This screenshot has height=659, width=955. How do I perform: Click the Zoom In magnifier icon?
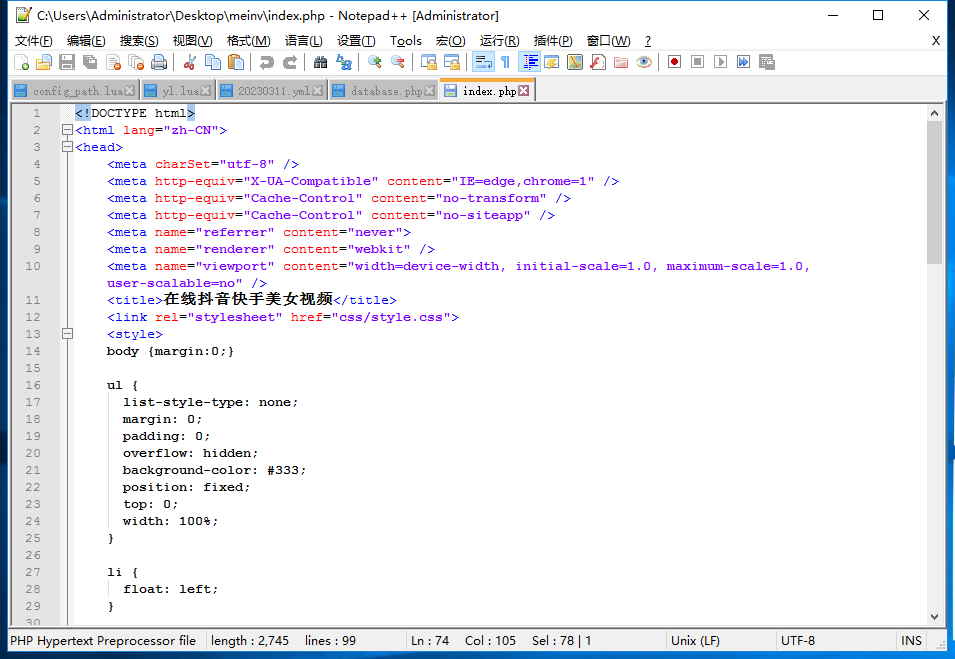[374, 62]
